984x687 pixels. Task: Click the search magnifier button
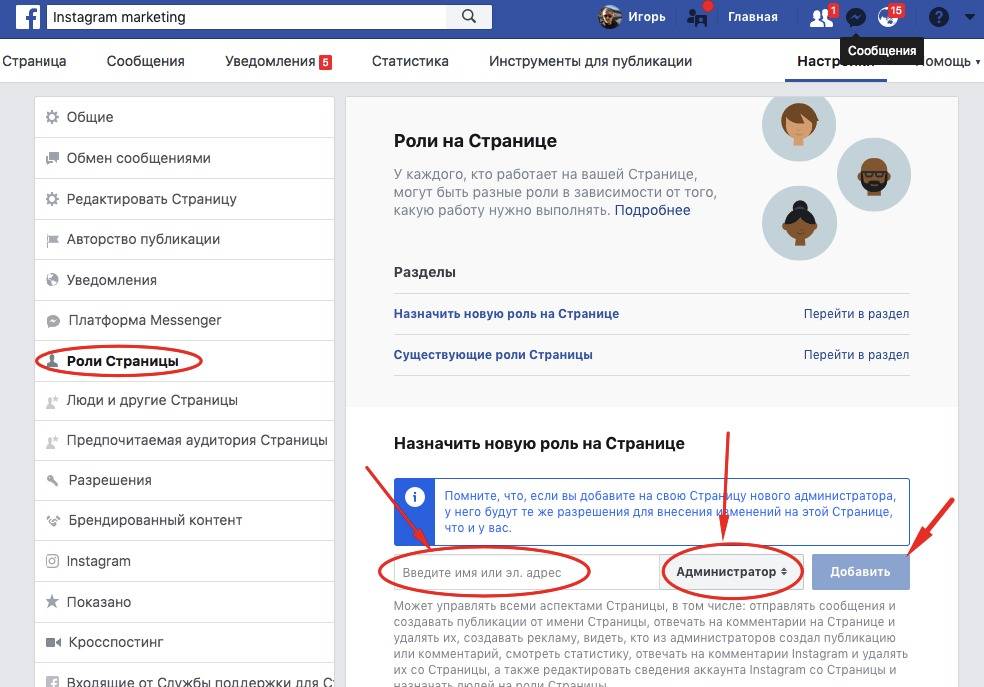469,17
